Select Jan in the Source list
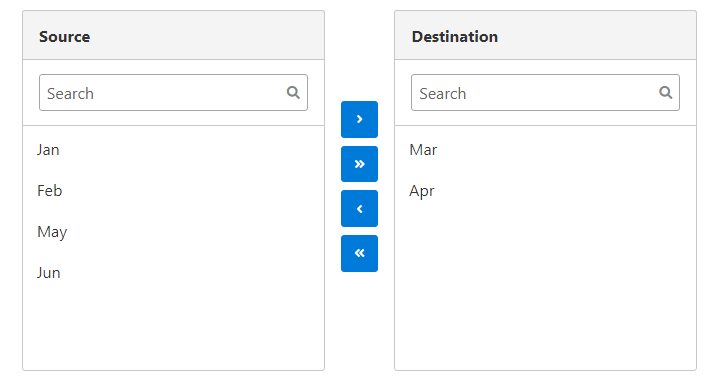The width and height of the screenshot is (711, 388). [x=173, y=150]
